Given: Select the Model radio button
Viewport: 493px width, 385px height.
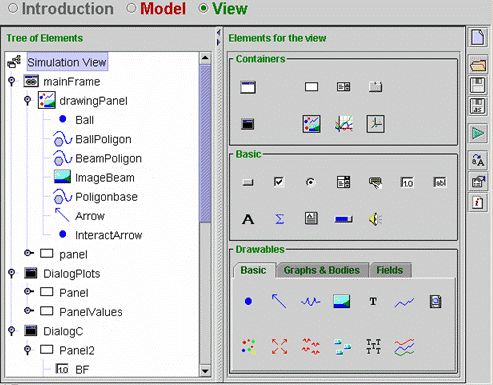Looking at the screenshot, I should pos(131,8).
